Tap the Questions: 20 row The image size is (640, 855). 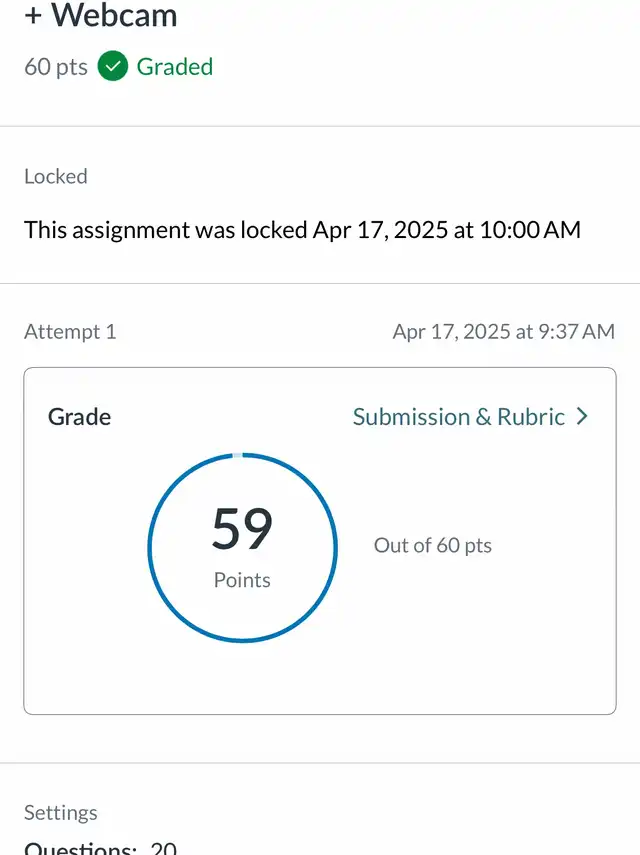point(100,848)
